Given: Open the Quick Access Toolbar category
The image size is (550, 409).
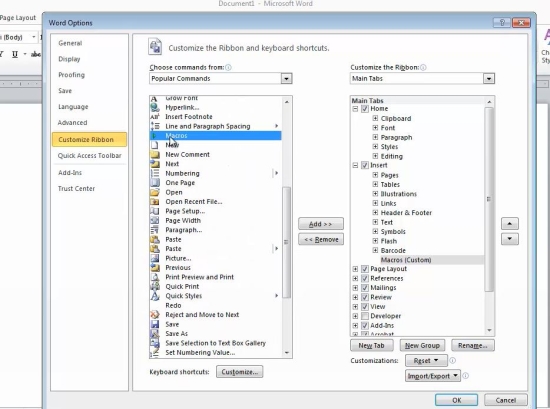Looking at the screenshot, I should (x=90, y=155).
